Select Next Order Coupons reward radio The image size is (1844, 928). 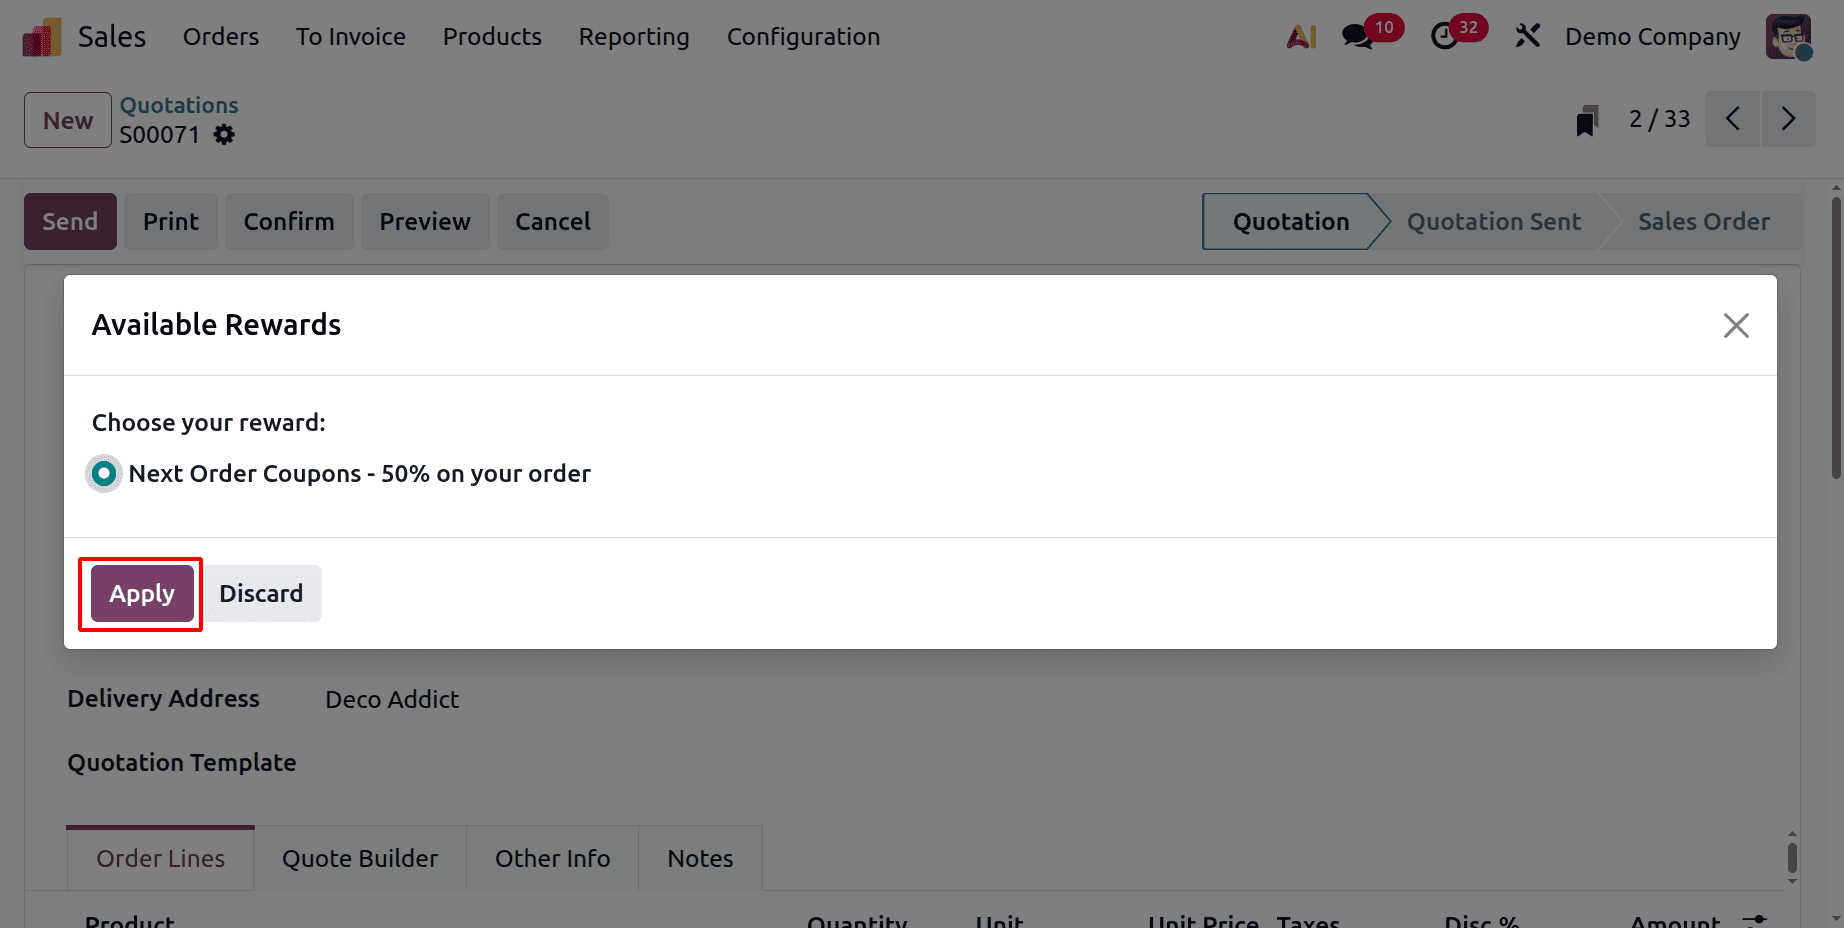click(104, 473)
